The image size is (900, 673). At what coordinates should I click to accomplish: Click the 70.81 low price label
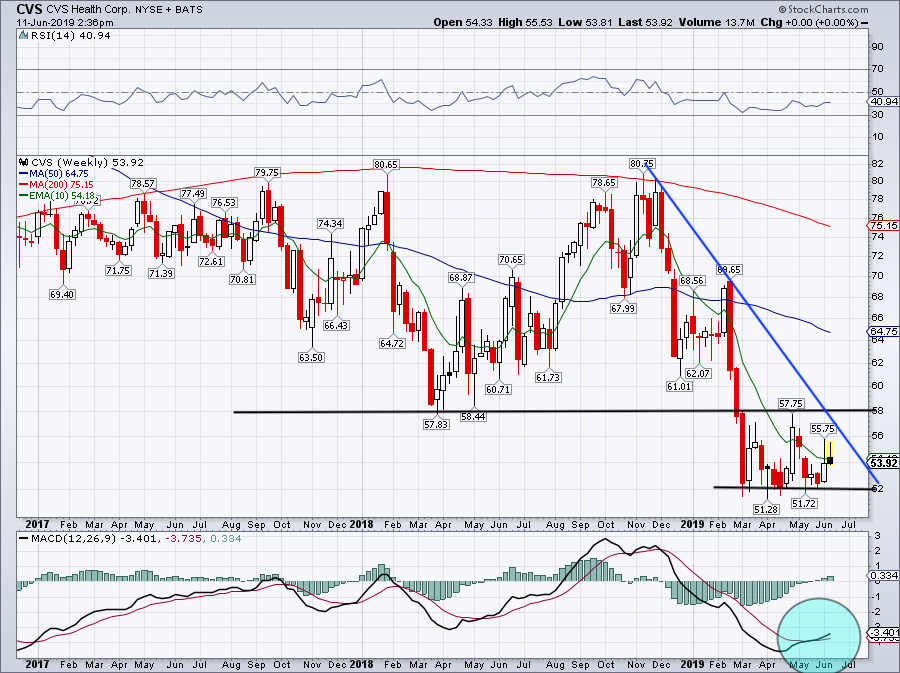tap(243, 280)
